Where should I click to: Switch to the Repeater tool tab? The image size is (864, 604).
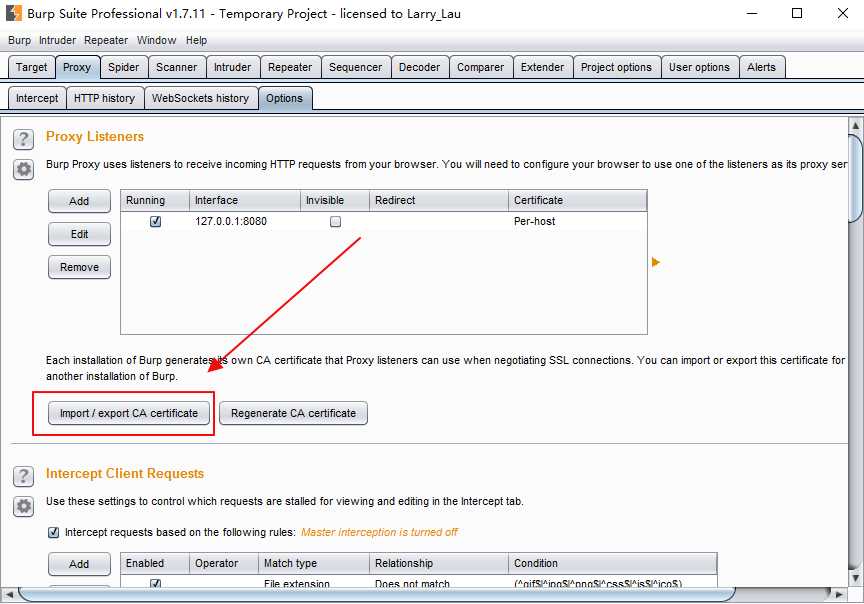pyautogui.click(x=290, y=67)
